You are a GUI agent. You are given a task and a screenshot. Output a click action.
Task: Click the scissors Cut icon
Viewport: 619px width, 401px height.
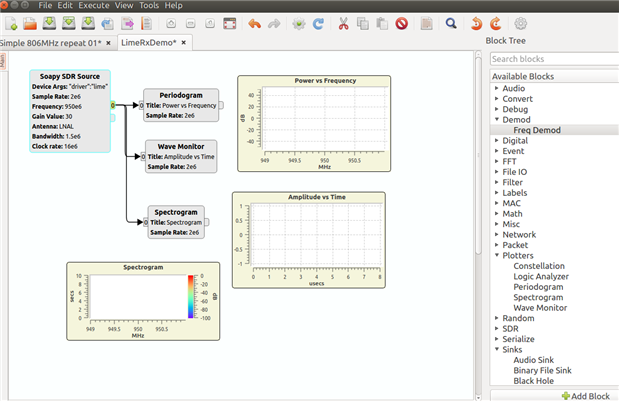pos(344,23)
